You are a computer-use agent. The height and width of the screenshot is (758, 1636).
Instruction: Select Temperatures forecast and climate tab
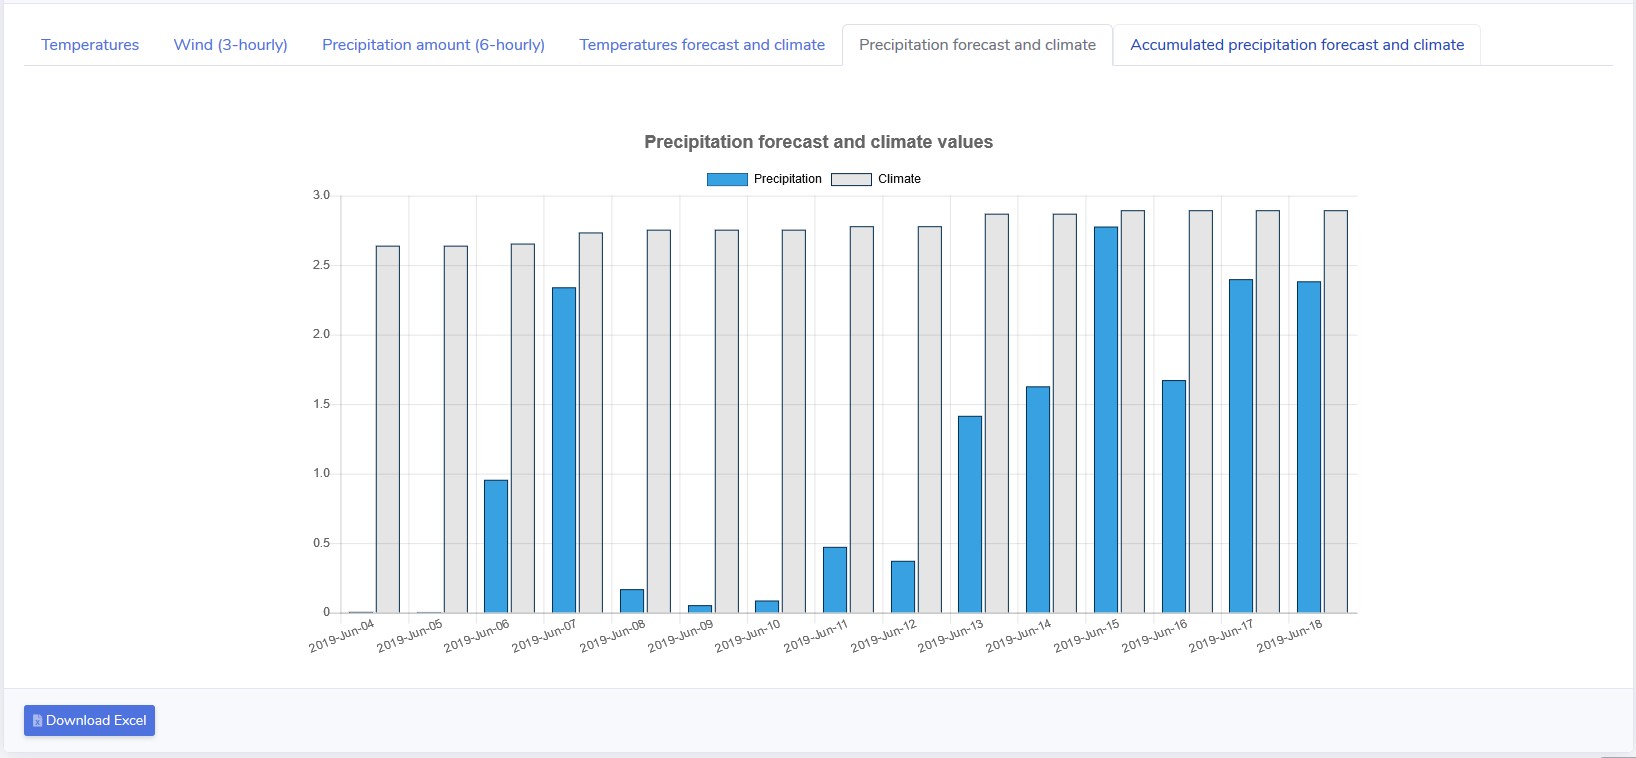(702, 45)
